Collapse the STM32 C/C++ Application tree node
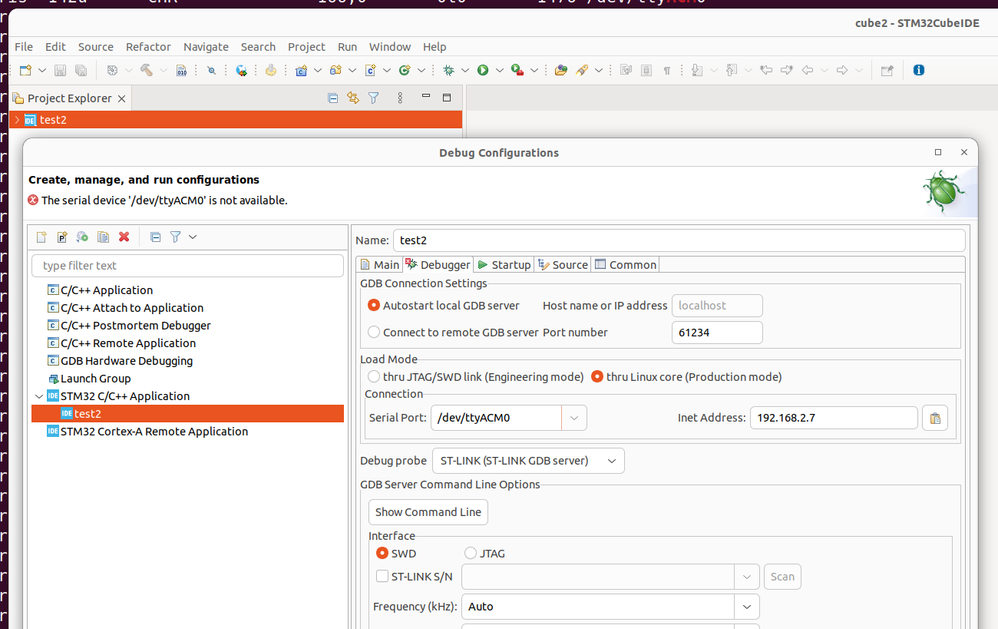Viewport: 998px width, 629px height. click(x=39, y=396)
